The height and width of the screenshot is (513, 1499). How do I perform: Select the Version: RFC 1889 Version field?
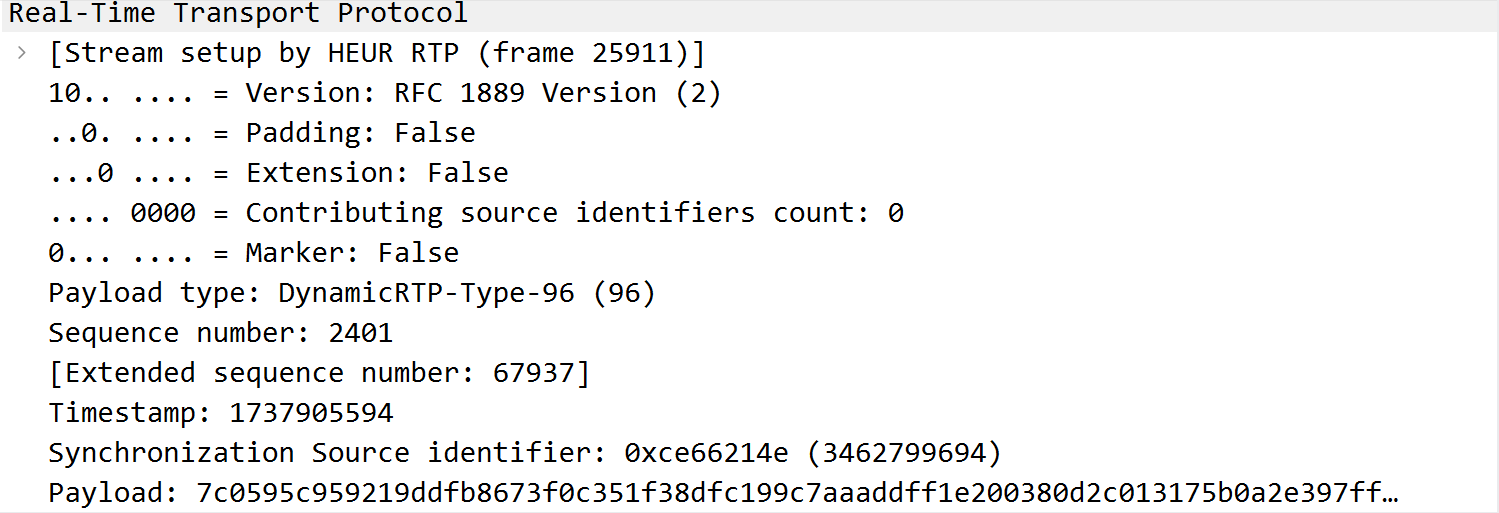pos(749,92)
